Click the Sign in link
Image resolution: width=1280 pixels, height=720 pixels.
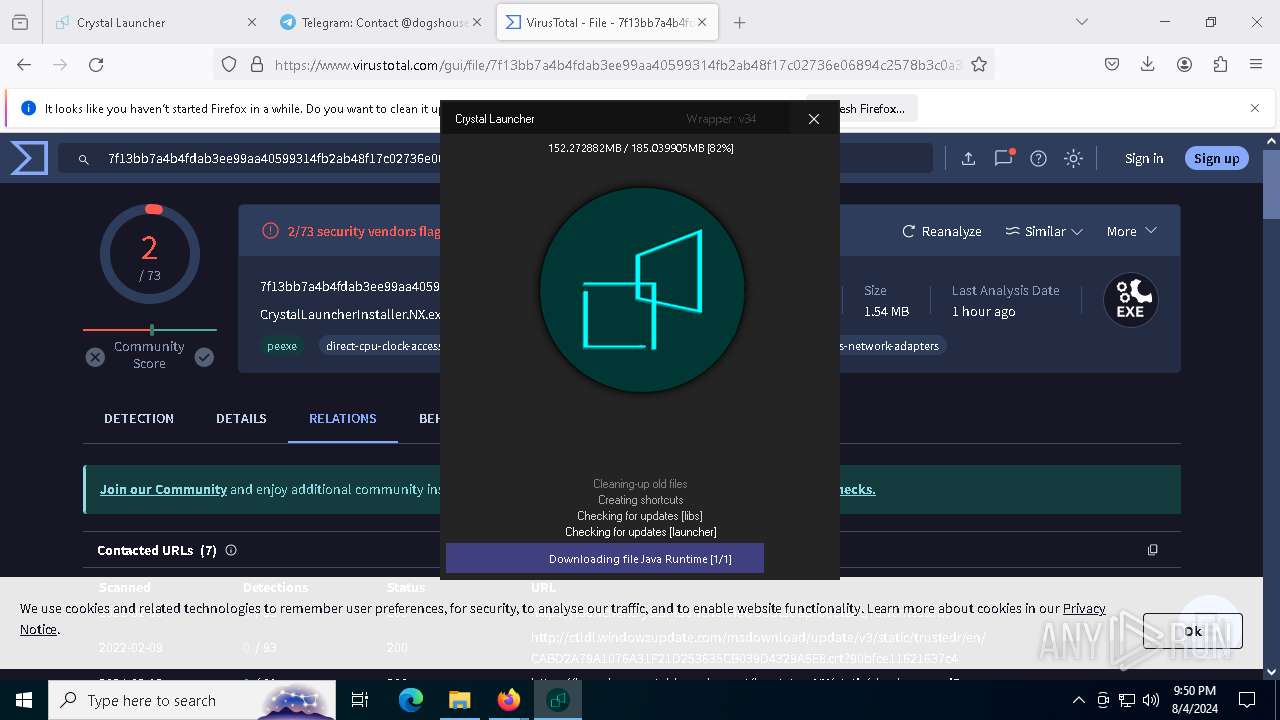point(1144,158)
